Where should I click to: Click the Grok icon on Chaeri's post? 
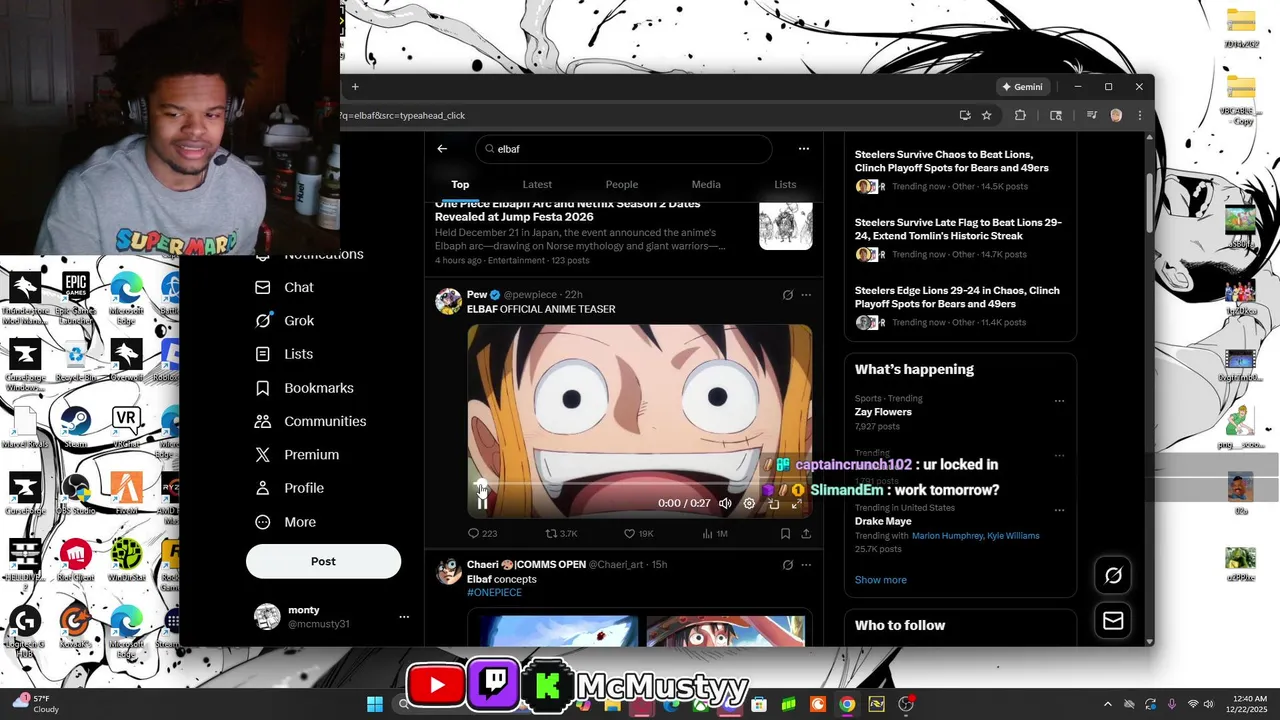coord(787,565)
